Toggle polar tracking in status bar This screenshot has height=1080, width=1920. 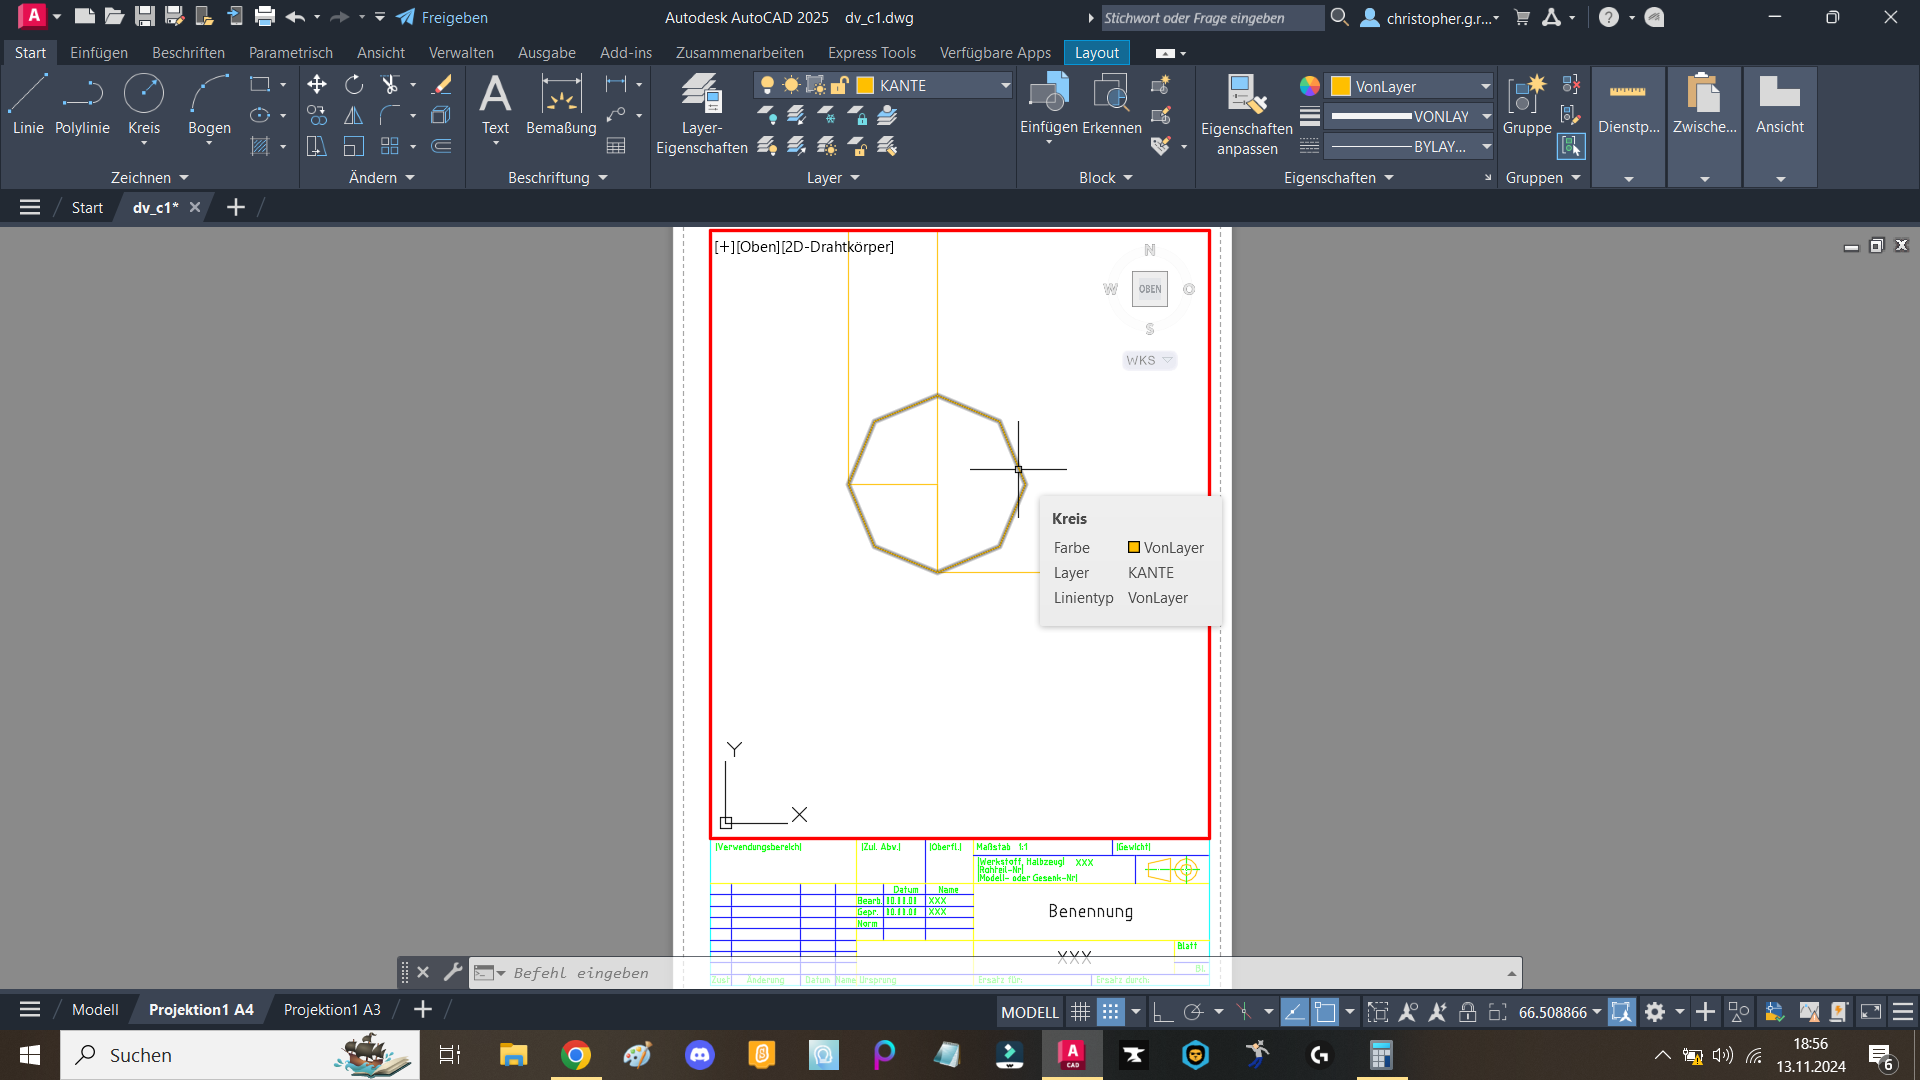pos(1193,1012)
